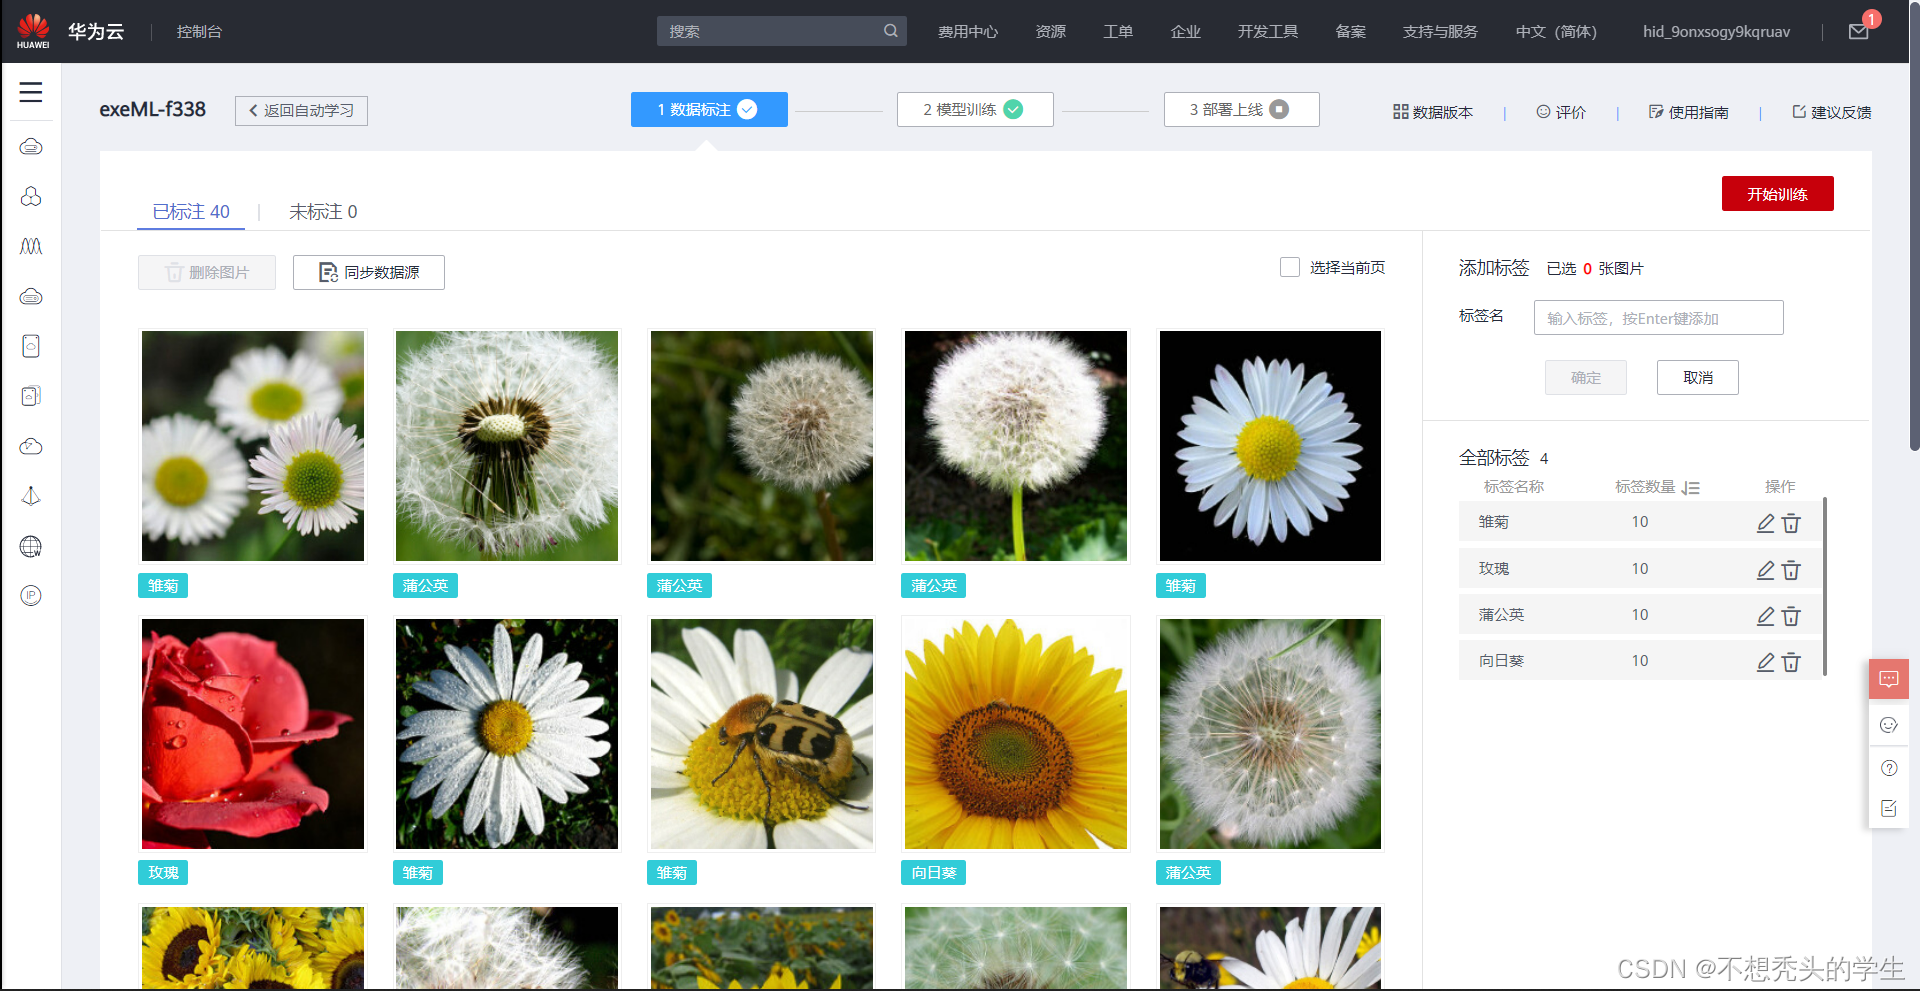This screenshot has height=991, width=1920.
Task: Click the IP circle icon in sidebar
Action: [31, 596]
